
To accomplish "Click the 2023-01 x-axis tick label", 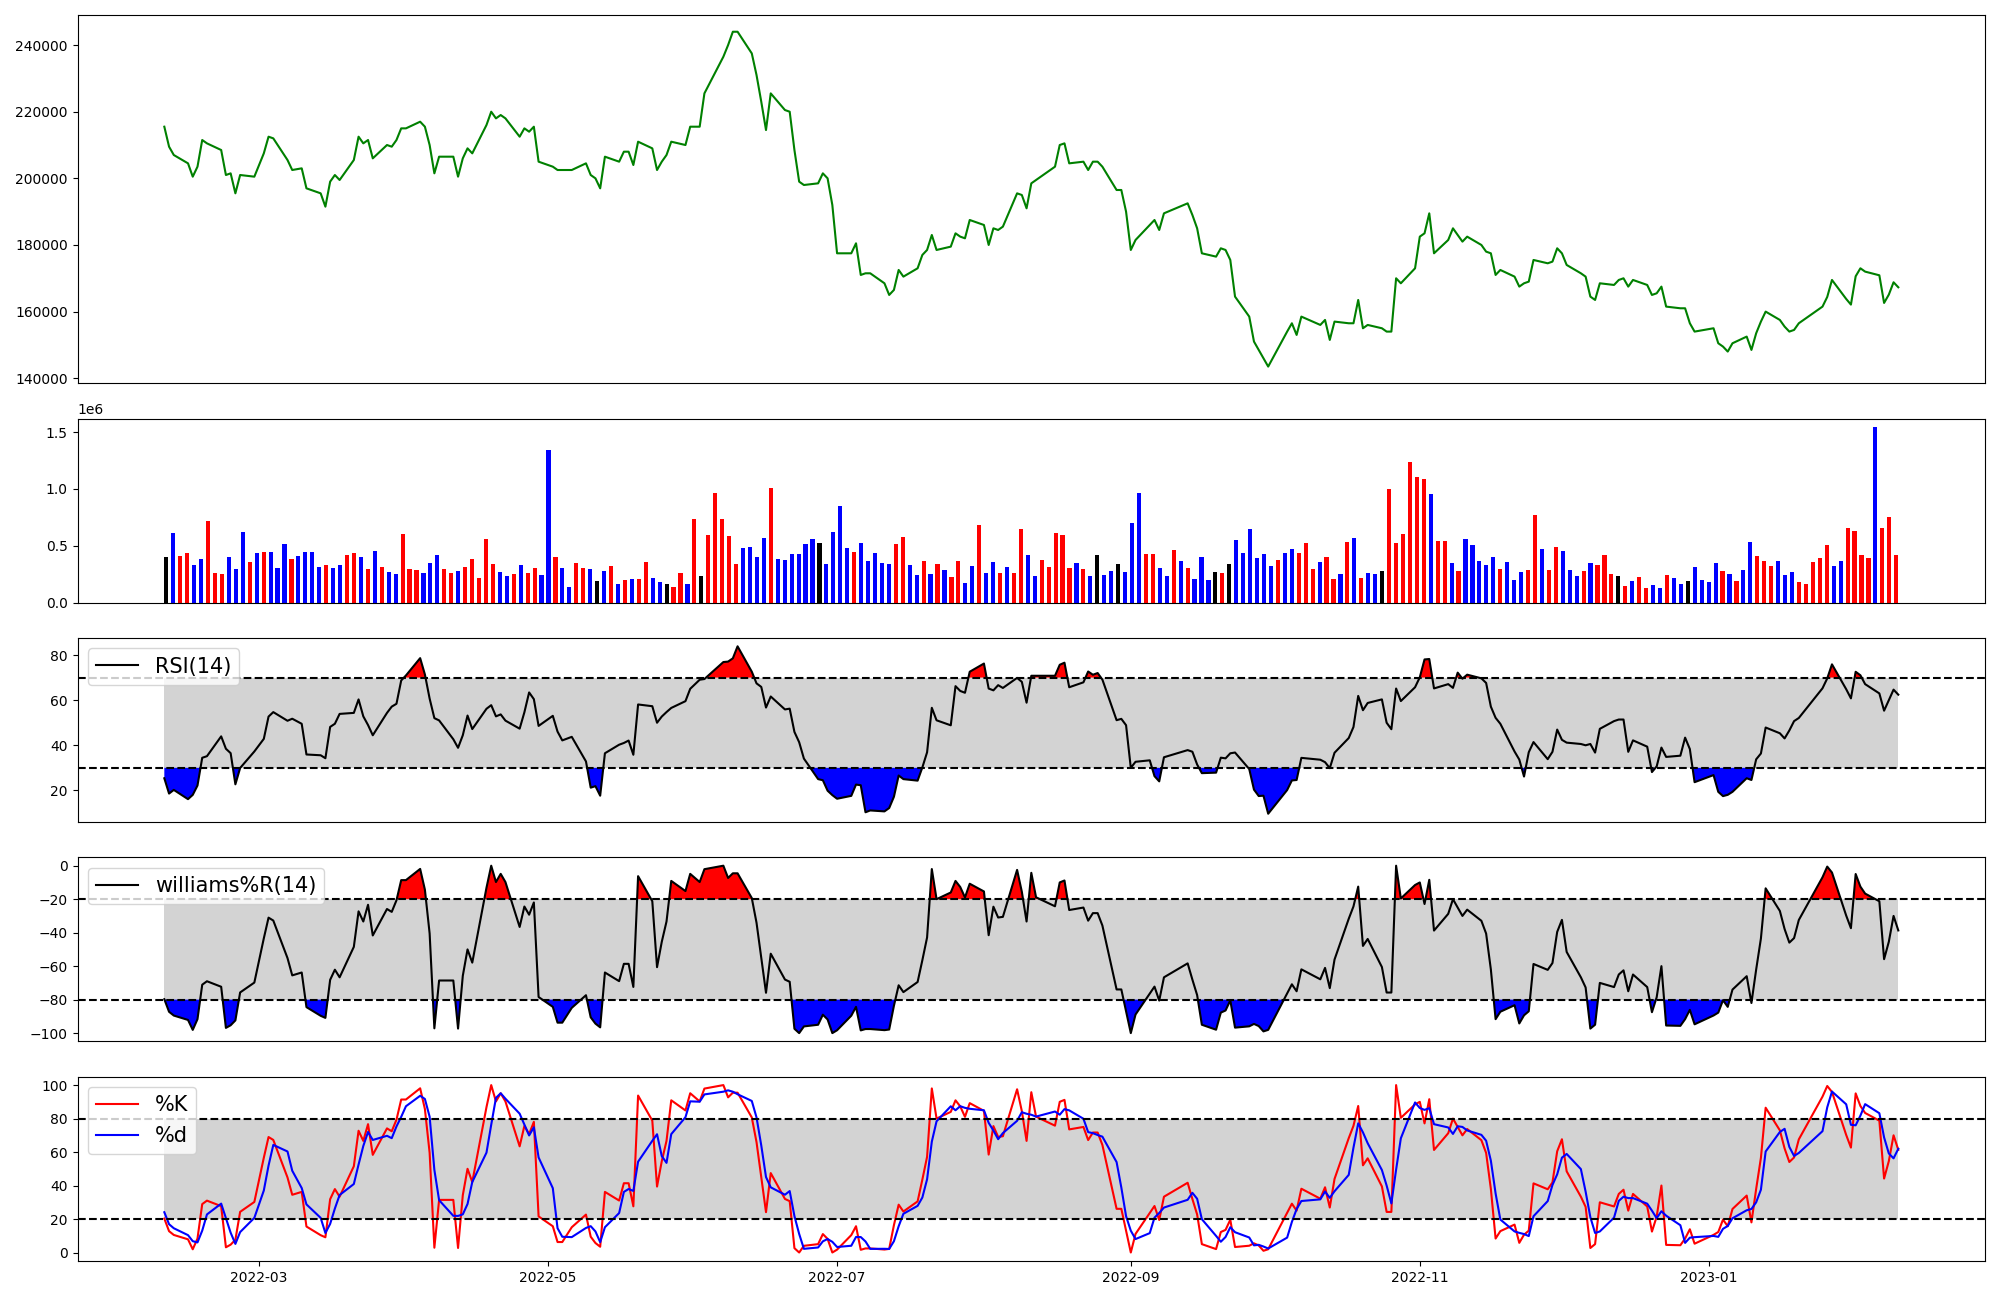I will tap(1708, 1277).
